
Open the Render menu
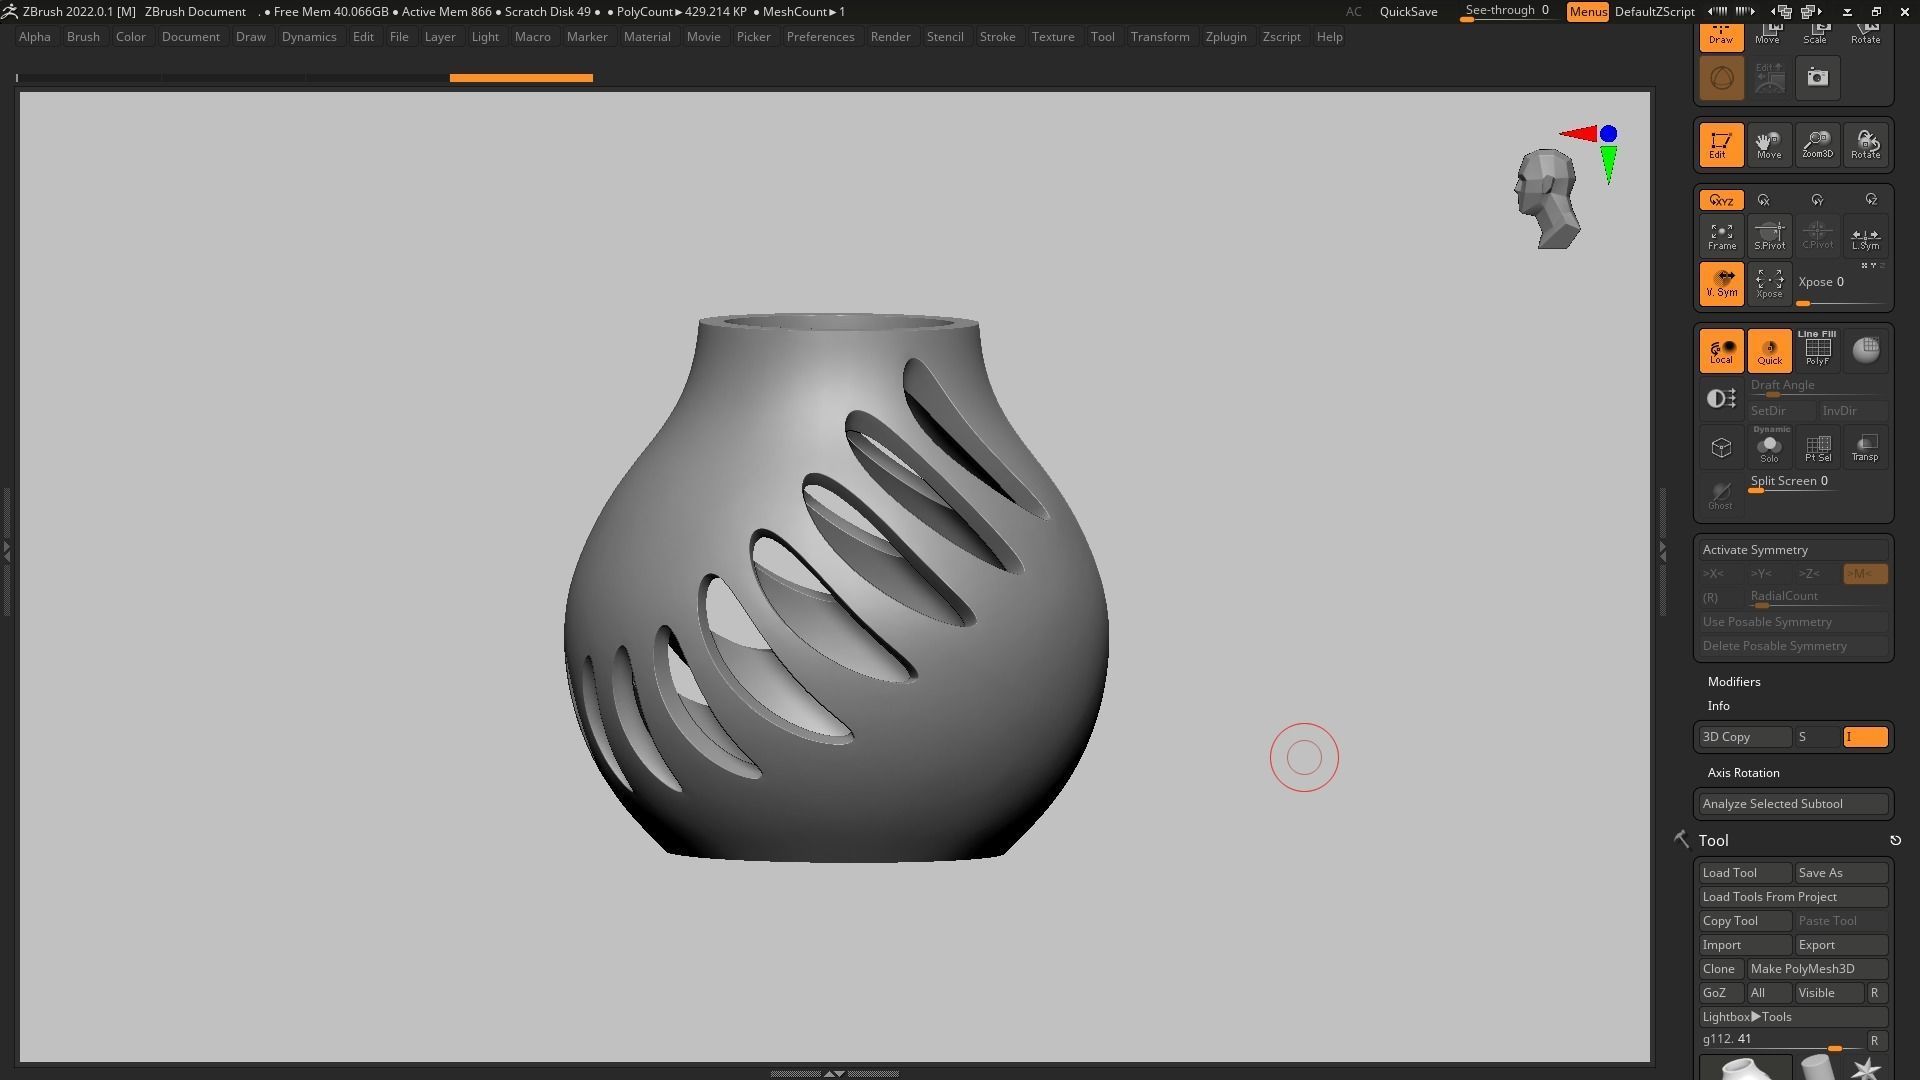pos(890,37)
